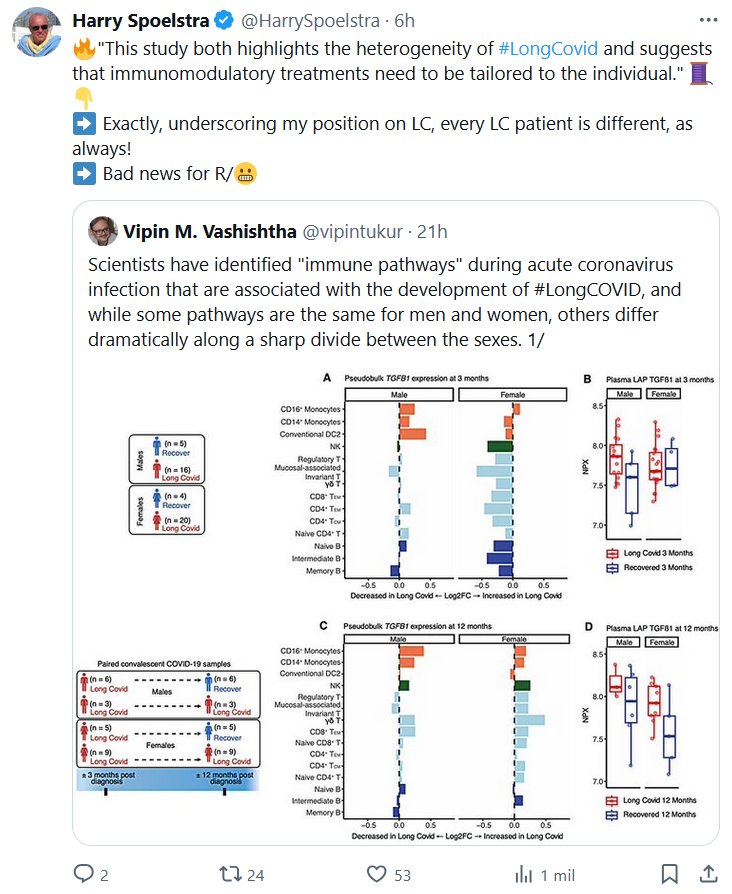The image size is (732, 894).
Task: Open Harry Spoelstra's profile picture
Action: (37, 36)
